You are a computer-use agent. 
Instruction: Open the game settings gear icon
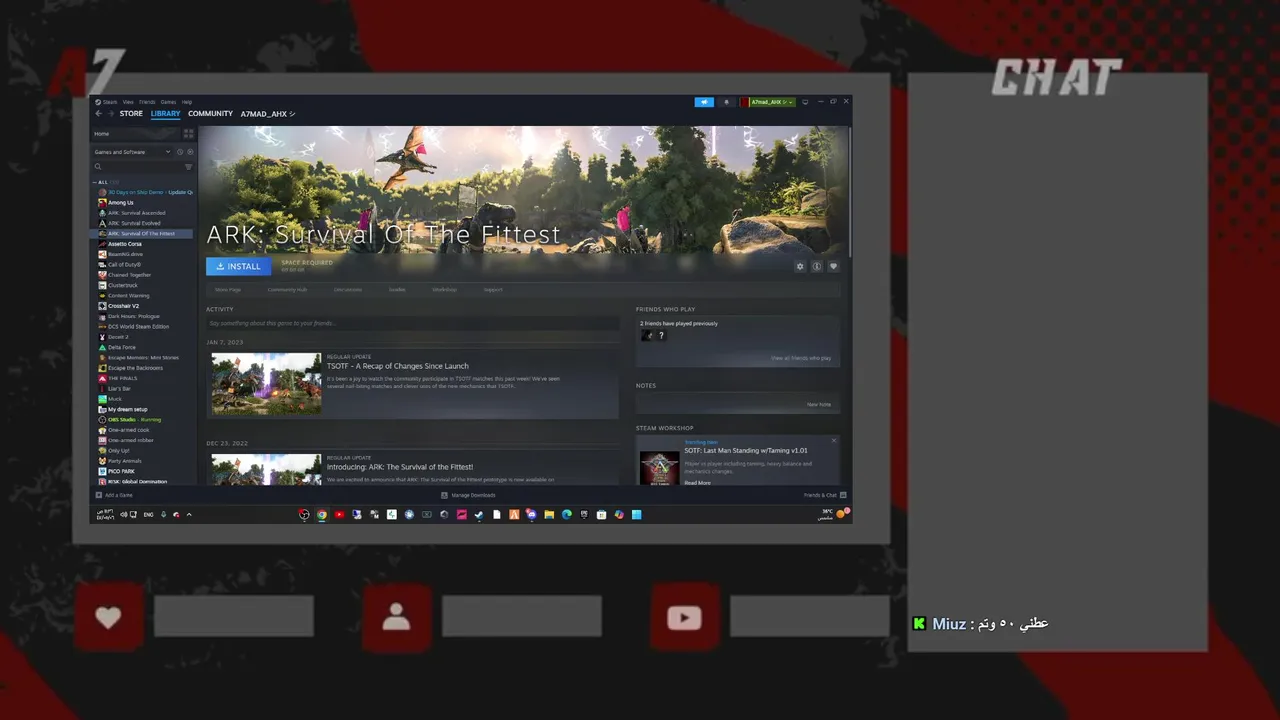point(799,266)
